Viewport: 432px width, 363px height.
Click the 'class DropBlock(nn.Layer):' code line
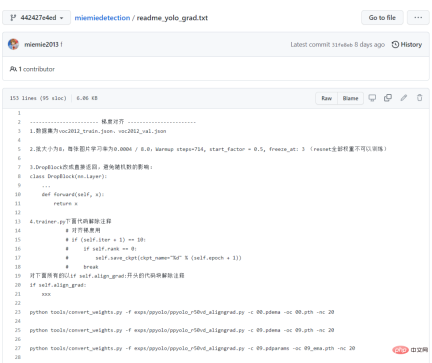point(68,176)
